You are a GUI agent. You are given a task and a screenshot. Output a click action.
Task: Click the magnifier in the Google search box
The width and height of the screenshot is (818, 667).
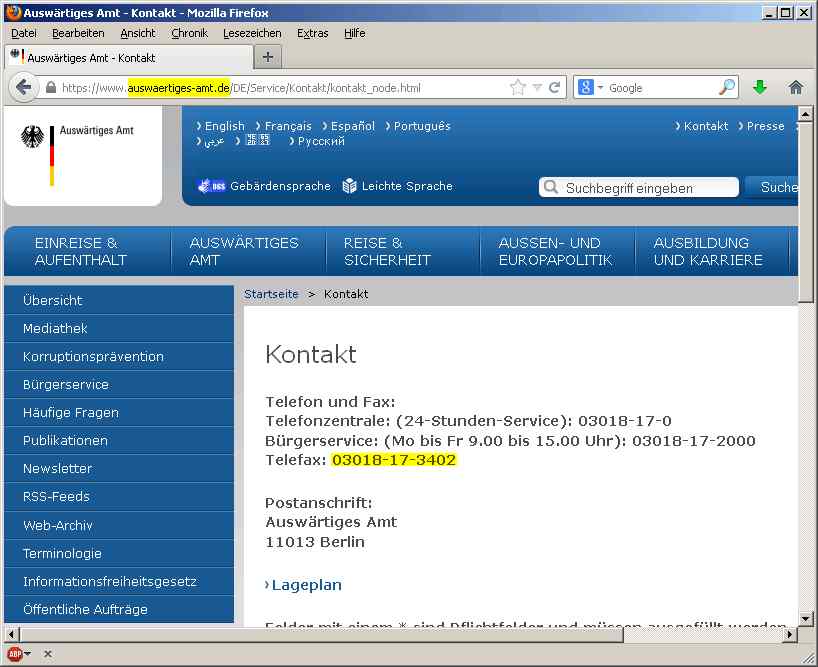pyautogui.click(x=727, y=87)
